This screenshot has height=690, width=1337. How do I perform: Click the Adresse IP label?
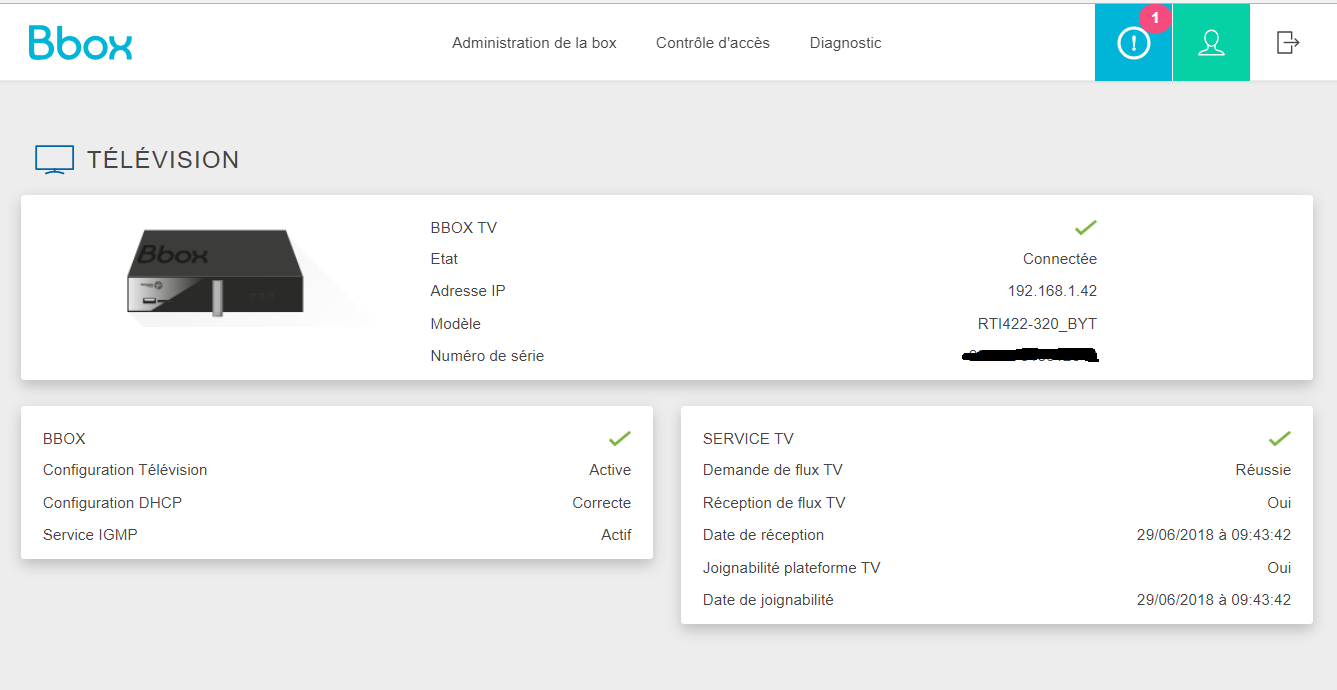(468, 291)
